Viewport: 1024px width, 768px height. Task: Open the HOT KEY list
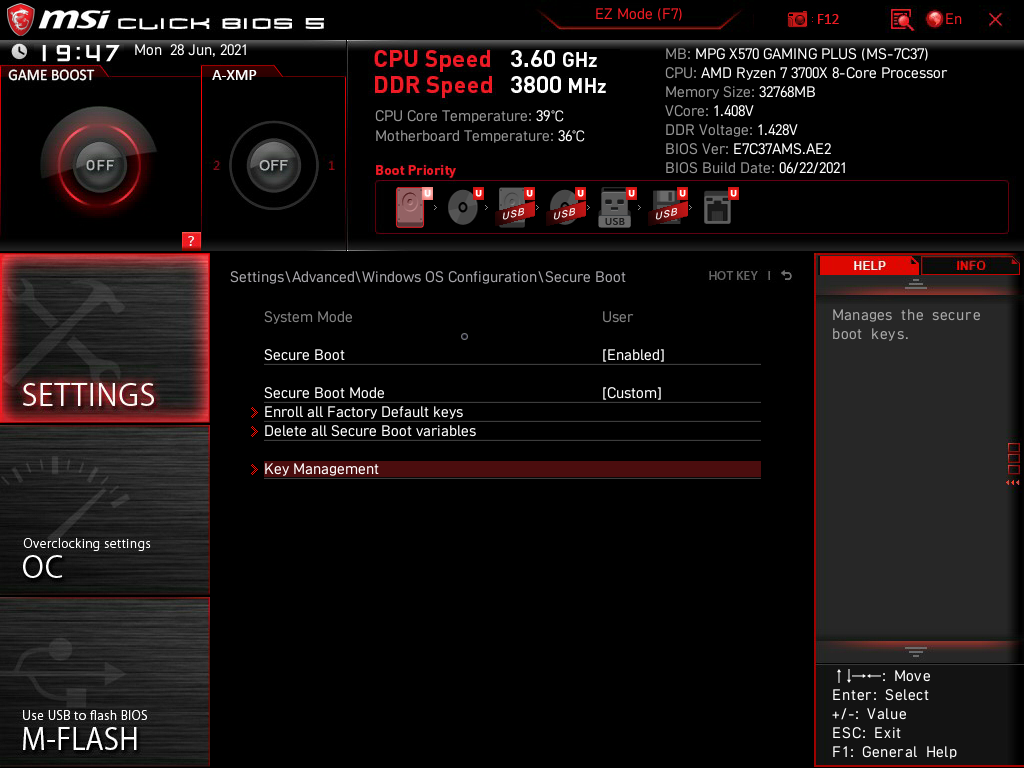pyautogui.click(x=733, y=276)
